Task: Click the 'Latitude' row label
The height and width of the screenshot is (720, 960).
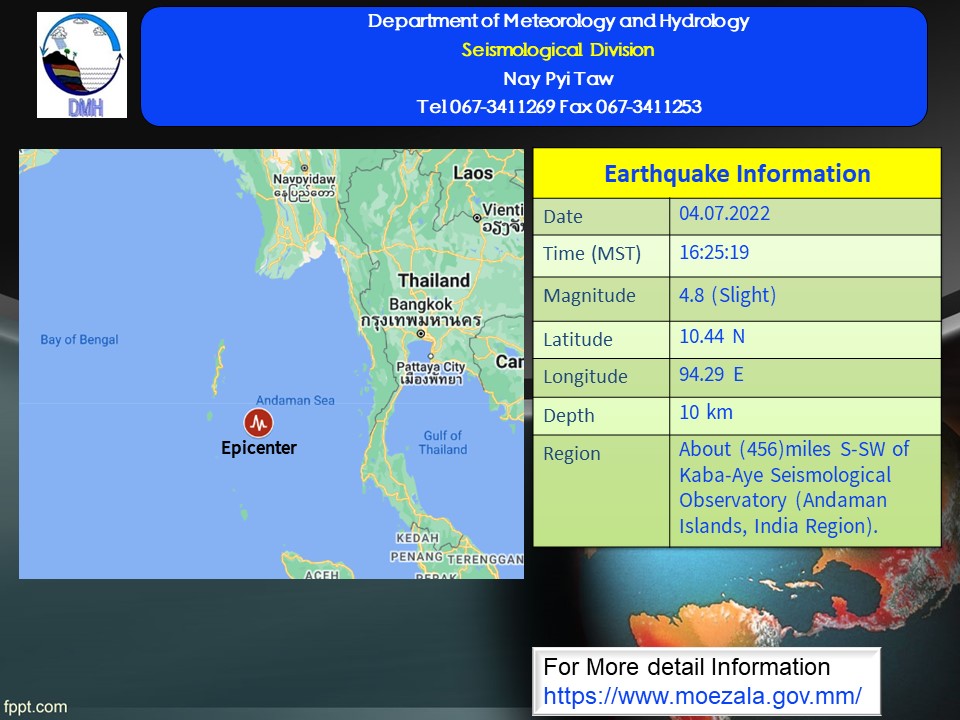Action: [578, 339]
